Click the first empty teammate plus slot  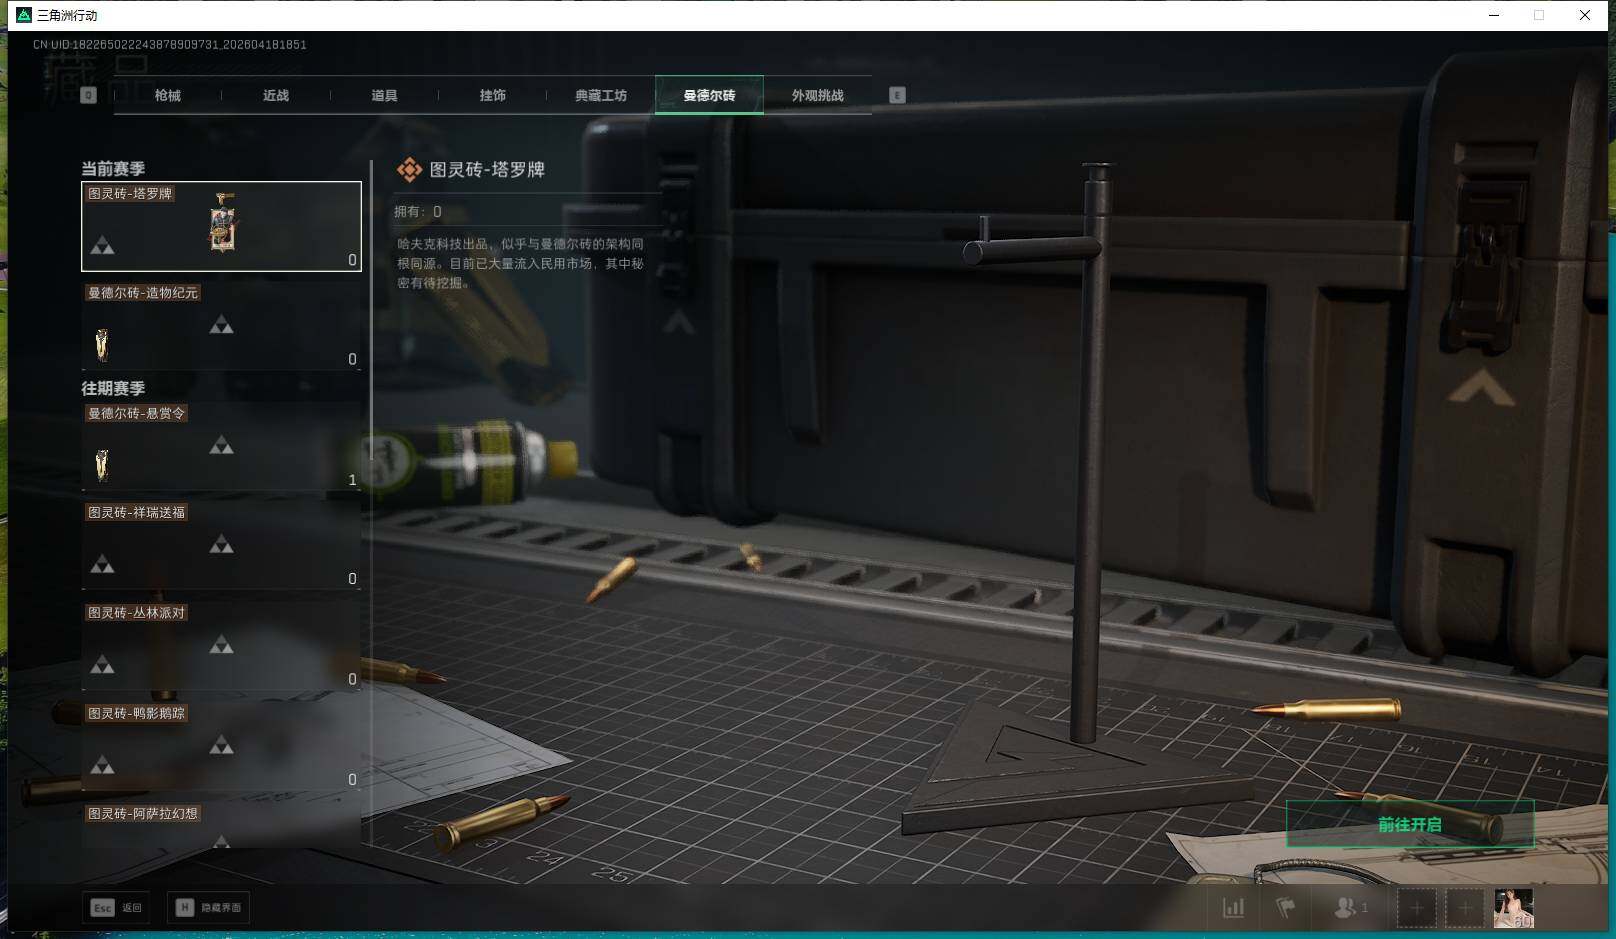pyautogui.click(x=1416, y=908)
